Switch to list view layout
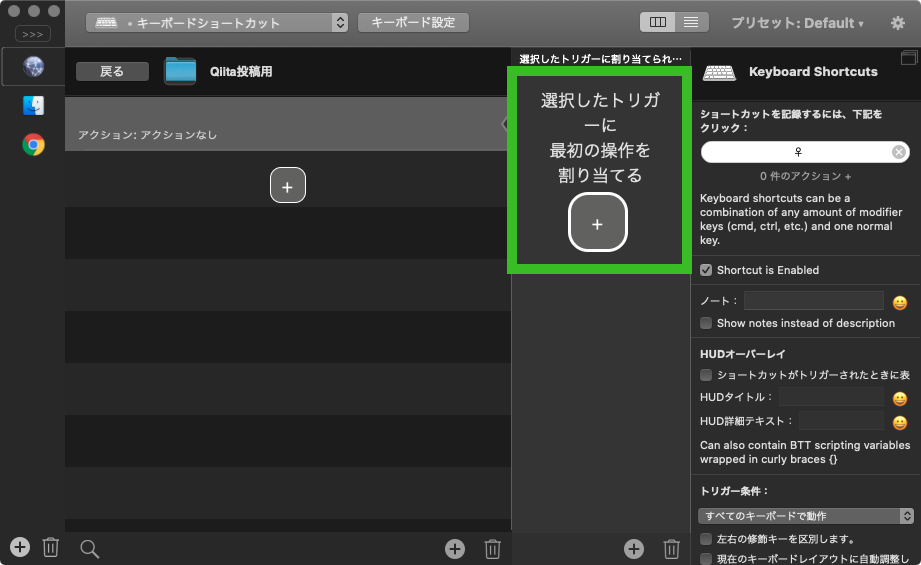Screen dimensions: 921x565 click(x=691, y=22)
